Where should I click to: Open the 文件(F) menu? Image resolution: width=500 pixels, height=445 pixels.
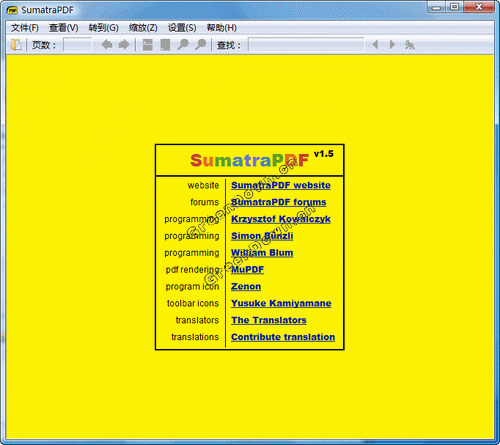[25, 28]
